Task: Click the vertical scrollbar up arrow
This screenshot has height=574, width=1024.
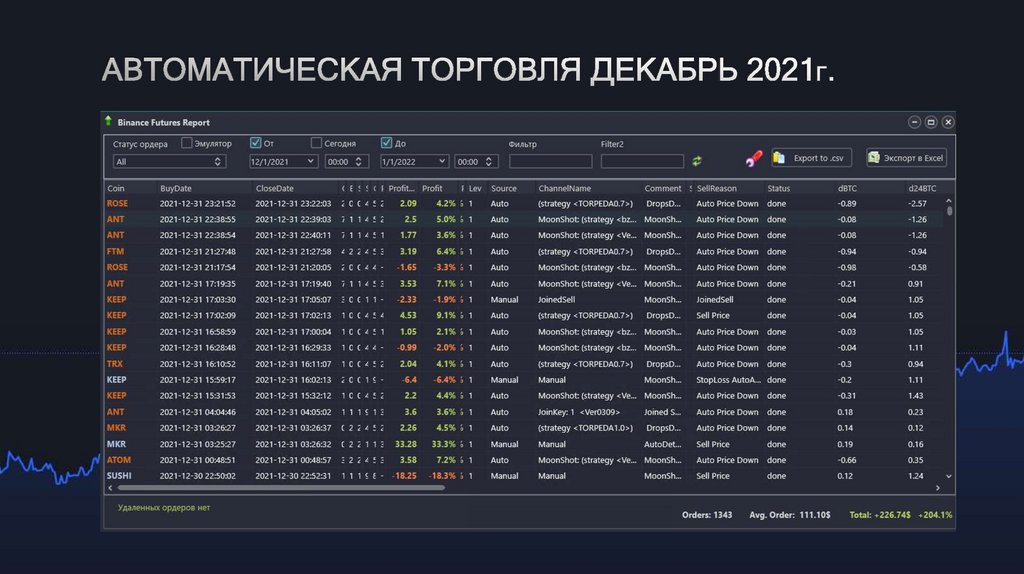Action: (949, 200)
